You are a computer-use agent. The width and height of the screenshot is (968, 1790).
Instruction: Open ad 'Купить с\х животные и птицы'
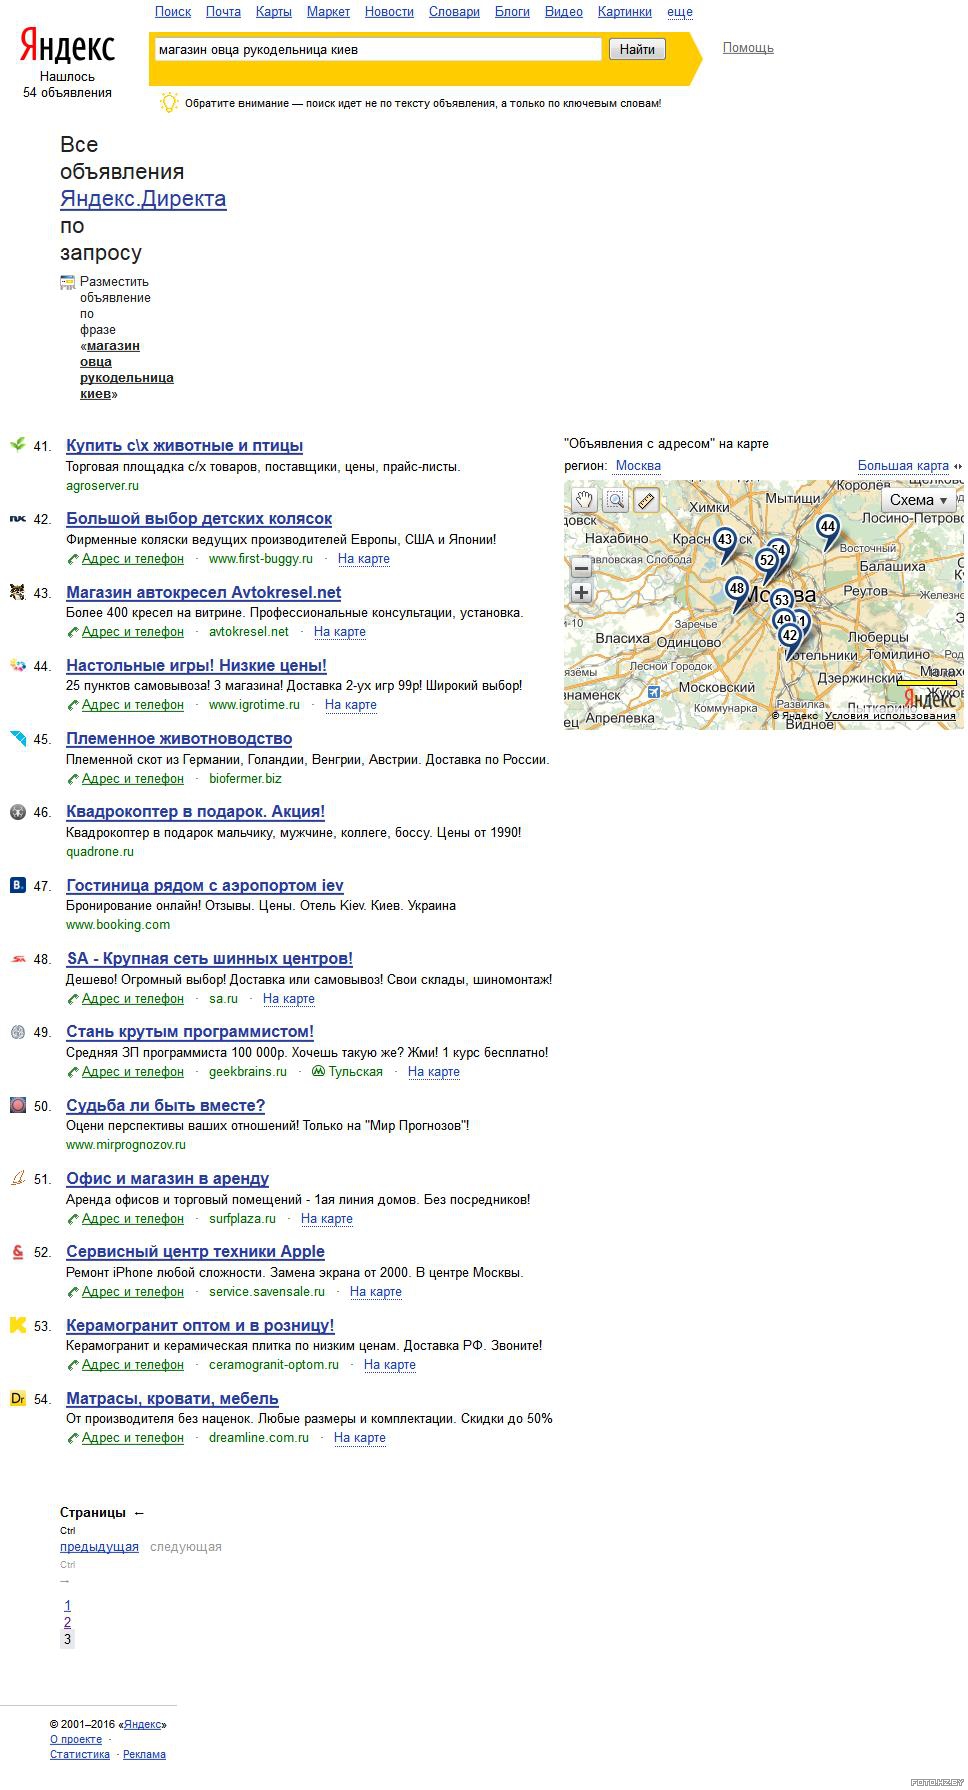tap(184, 446)
